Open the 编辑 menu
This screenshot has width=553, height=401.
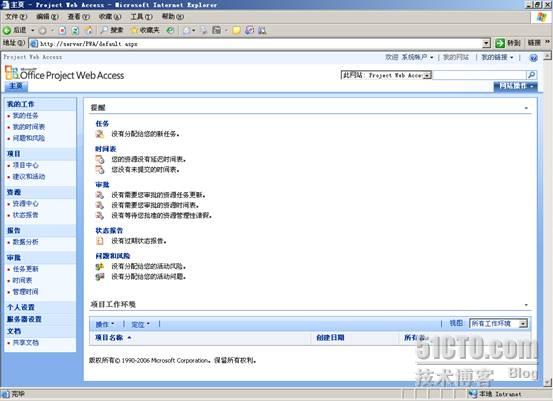[x=47, y=17]
